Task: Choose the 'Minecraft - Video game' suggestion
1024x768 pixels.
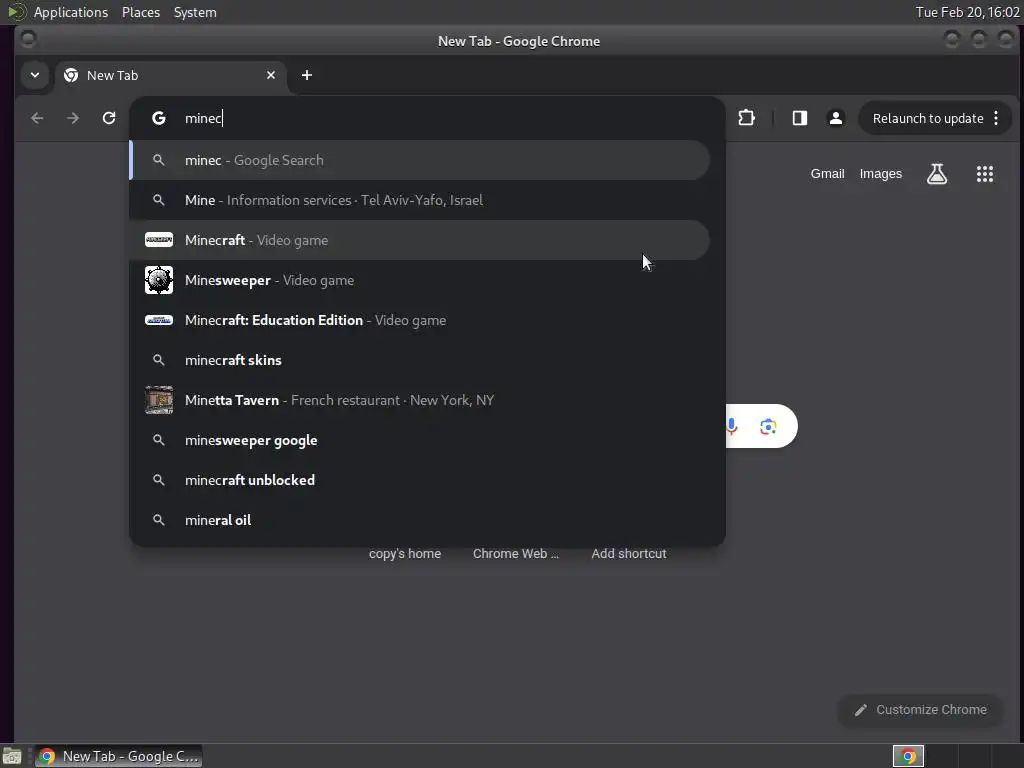Action: (420, 240)
